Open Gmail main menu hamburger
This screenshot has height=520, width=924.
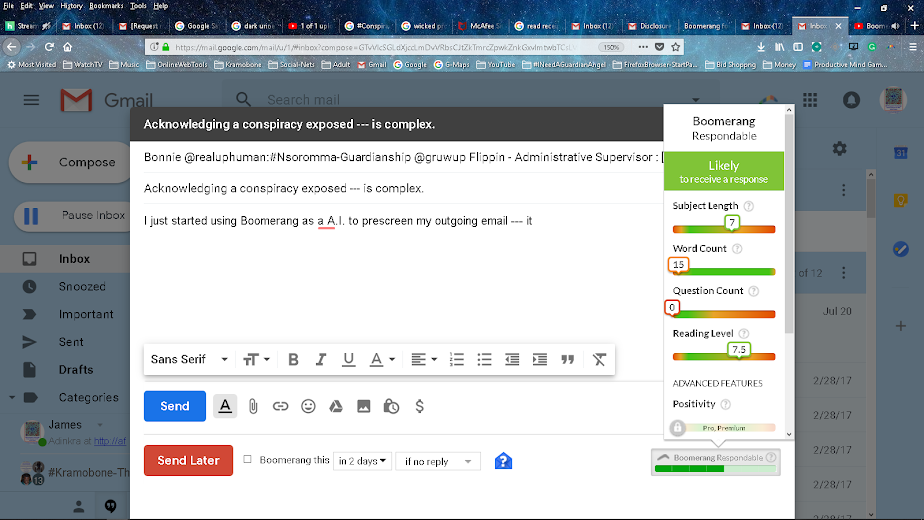coord(31,100)
